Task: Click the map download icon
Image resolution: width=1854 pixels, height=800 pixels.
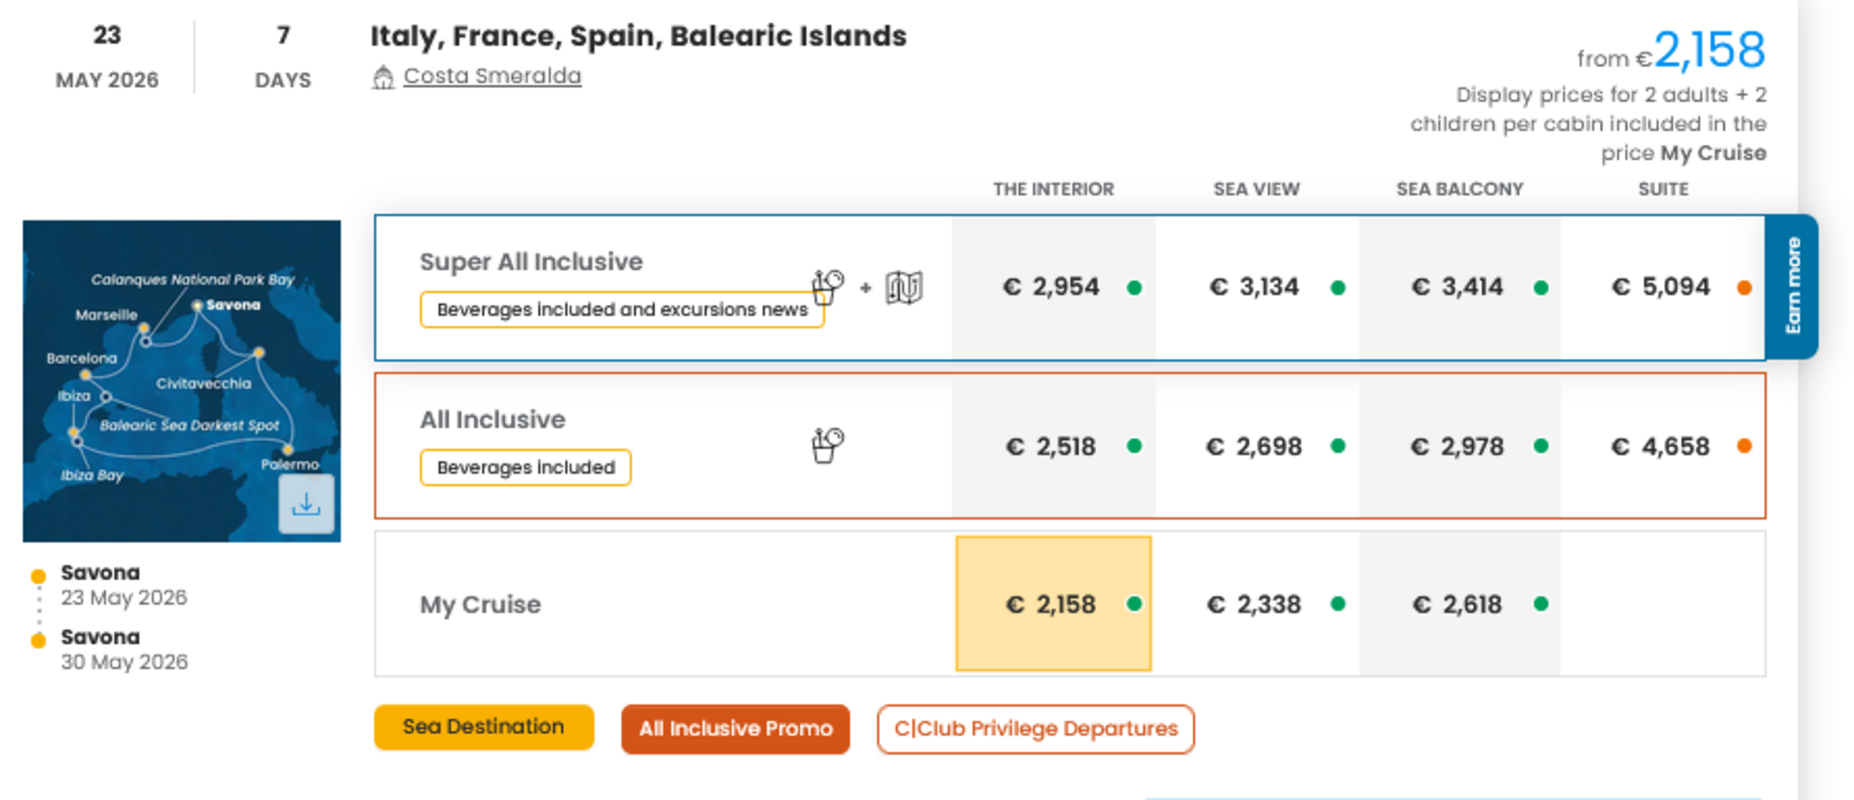Action: (x=306, y=505)
